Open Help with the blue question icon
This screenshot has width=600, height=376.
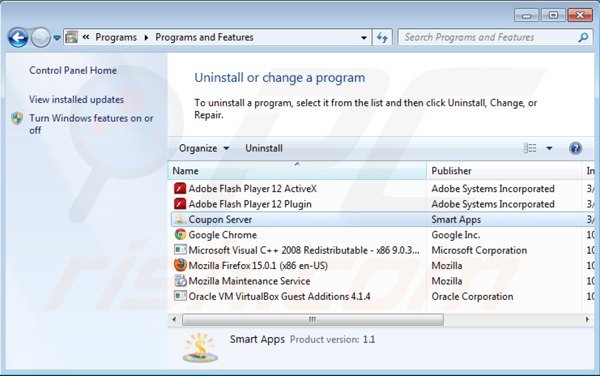click(x=575, y=148)
